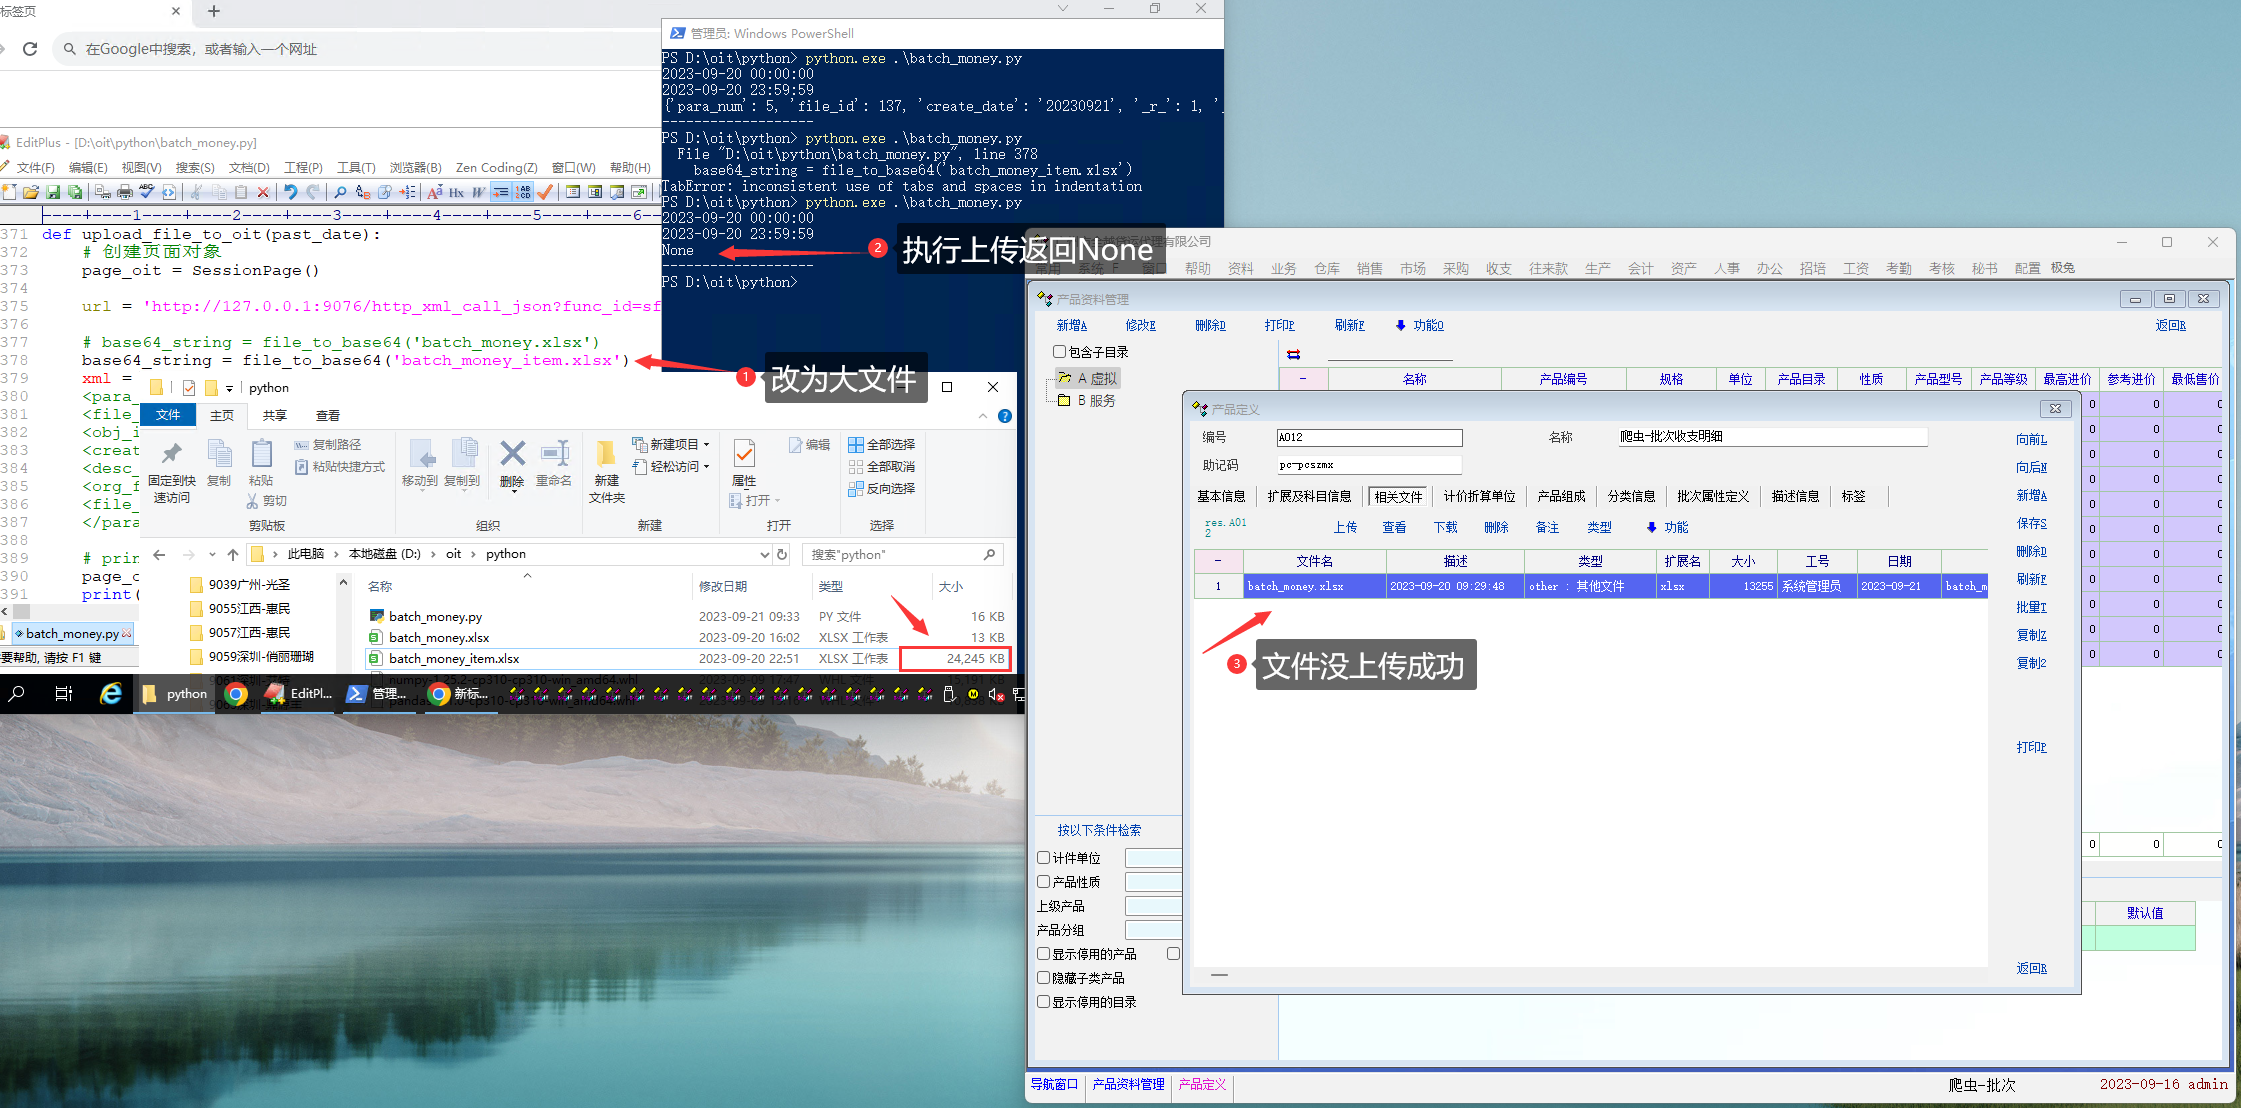
Task: Open the 搜索(S) menu in EditPlus
Action: [195, 167]
